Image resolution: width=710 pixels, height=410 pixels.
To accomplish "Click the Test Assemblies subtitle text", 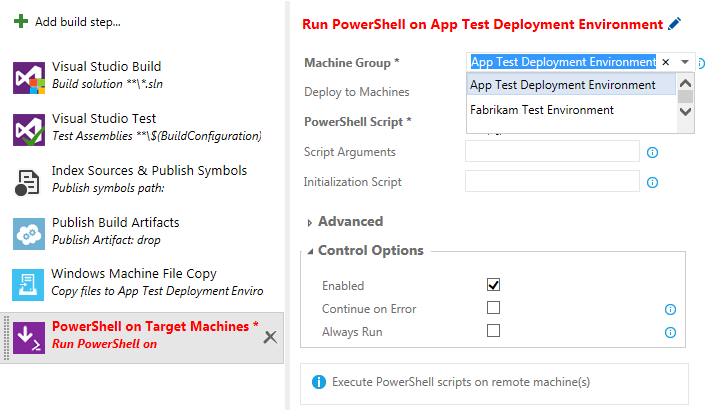I will [x=156, y=136].
